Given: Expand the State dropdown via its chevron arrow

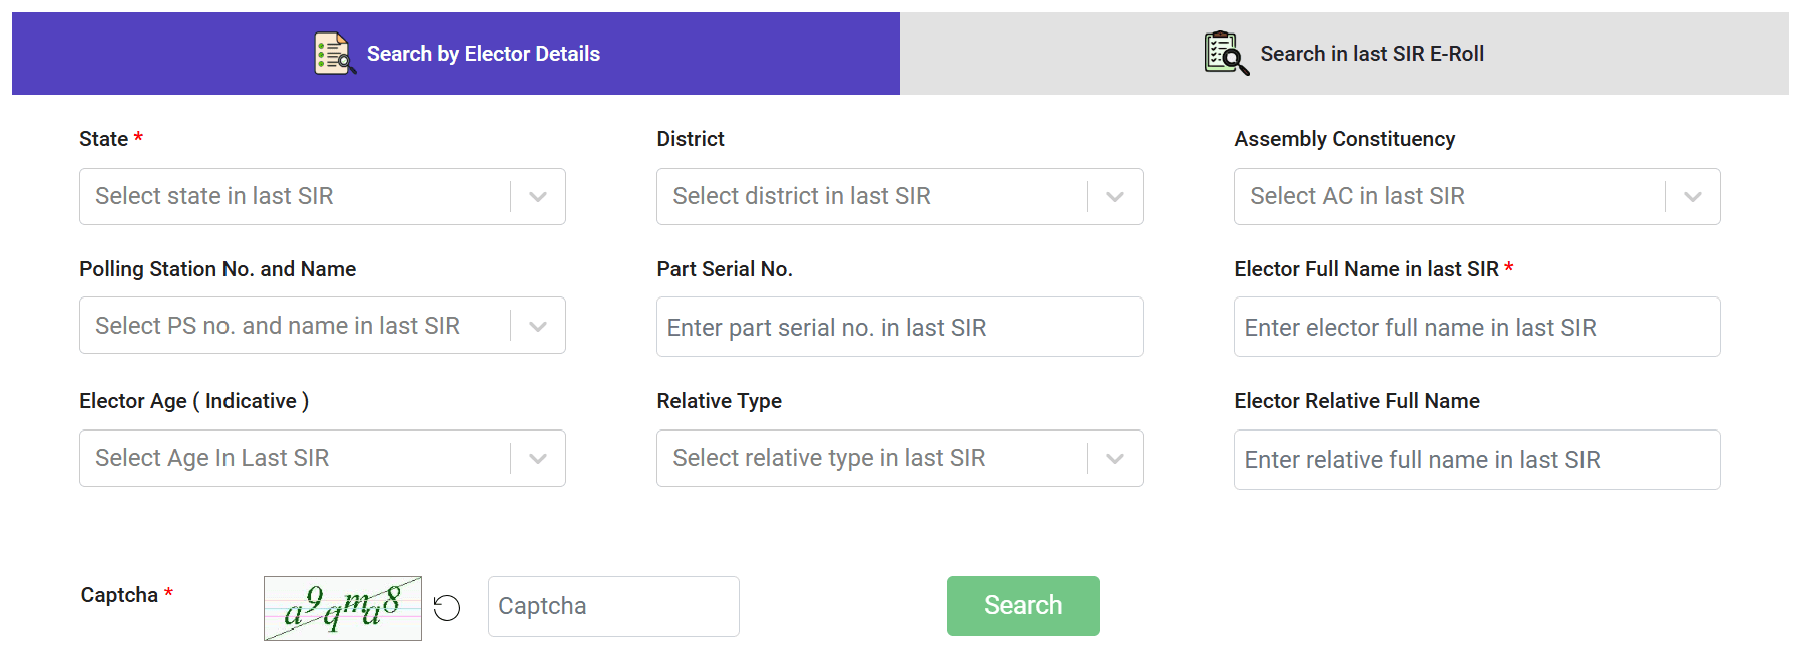Looking at the screenshot, I should pos(538,196).
